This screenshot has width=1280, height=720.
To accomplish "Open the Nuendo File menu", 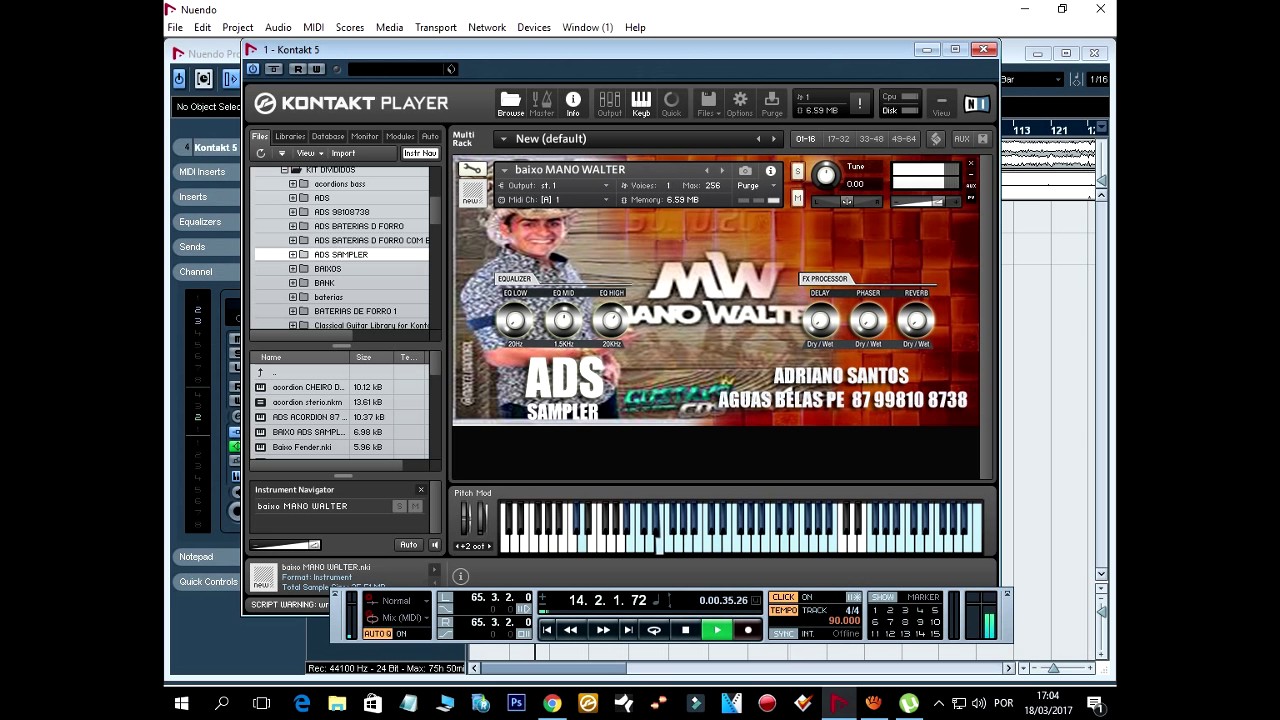I will click(x=175, y=27).
